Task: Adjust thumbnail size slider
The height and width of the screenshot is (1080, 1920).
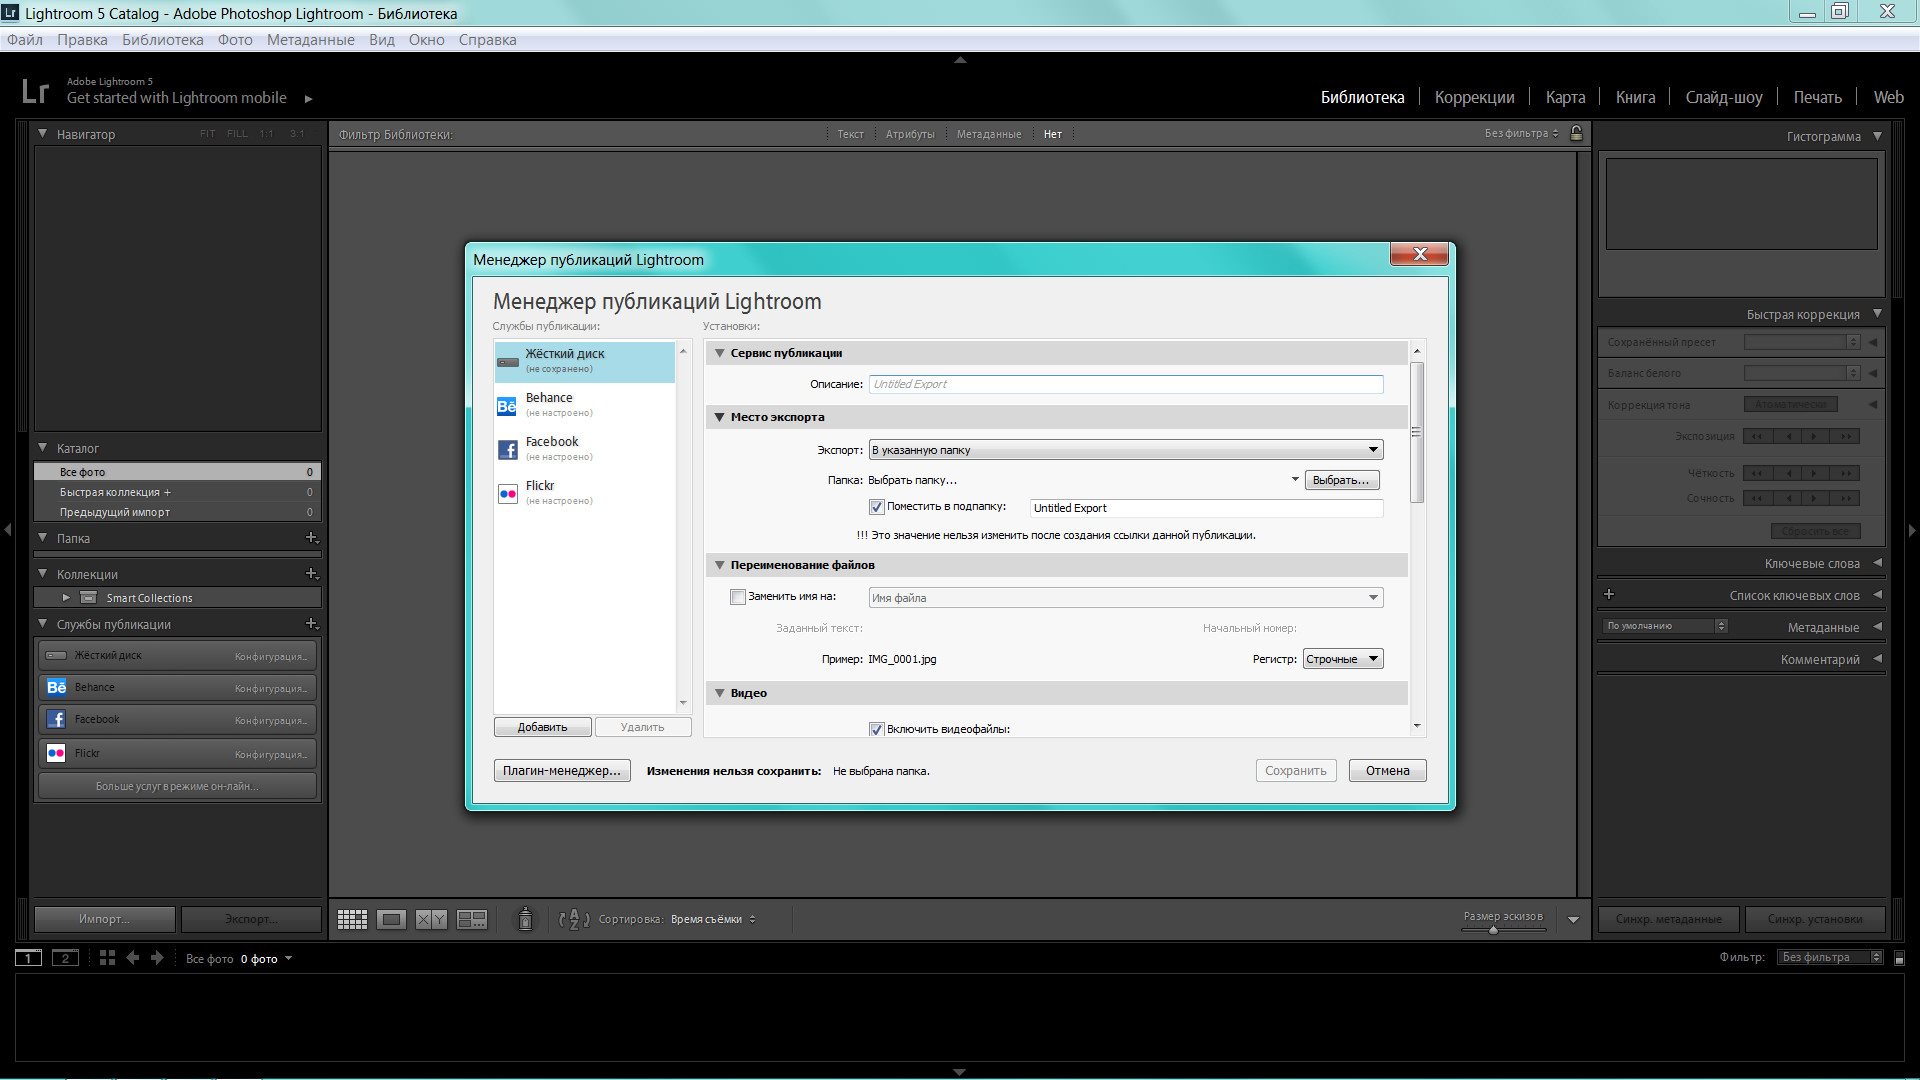Action: coord(1493,930)
